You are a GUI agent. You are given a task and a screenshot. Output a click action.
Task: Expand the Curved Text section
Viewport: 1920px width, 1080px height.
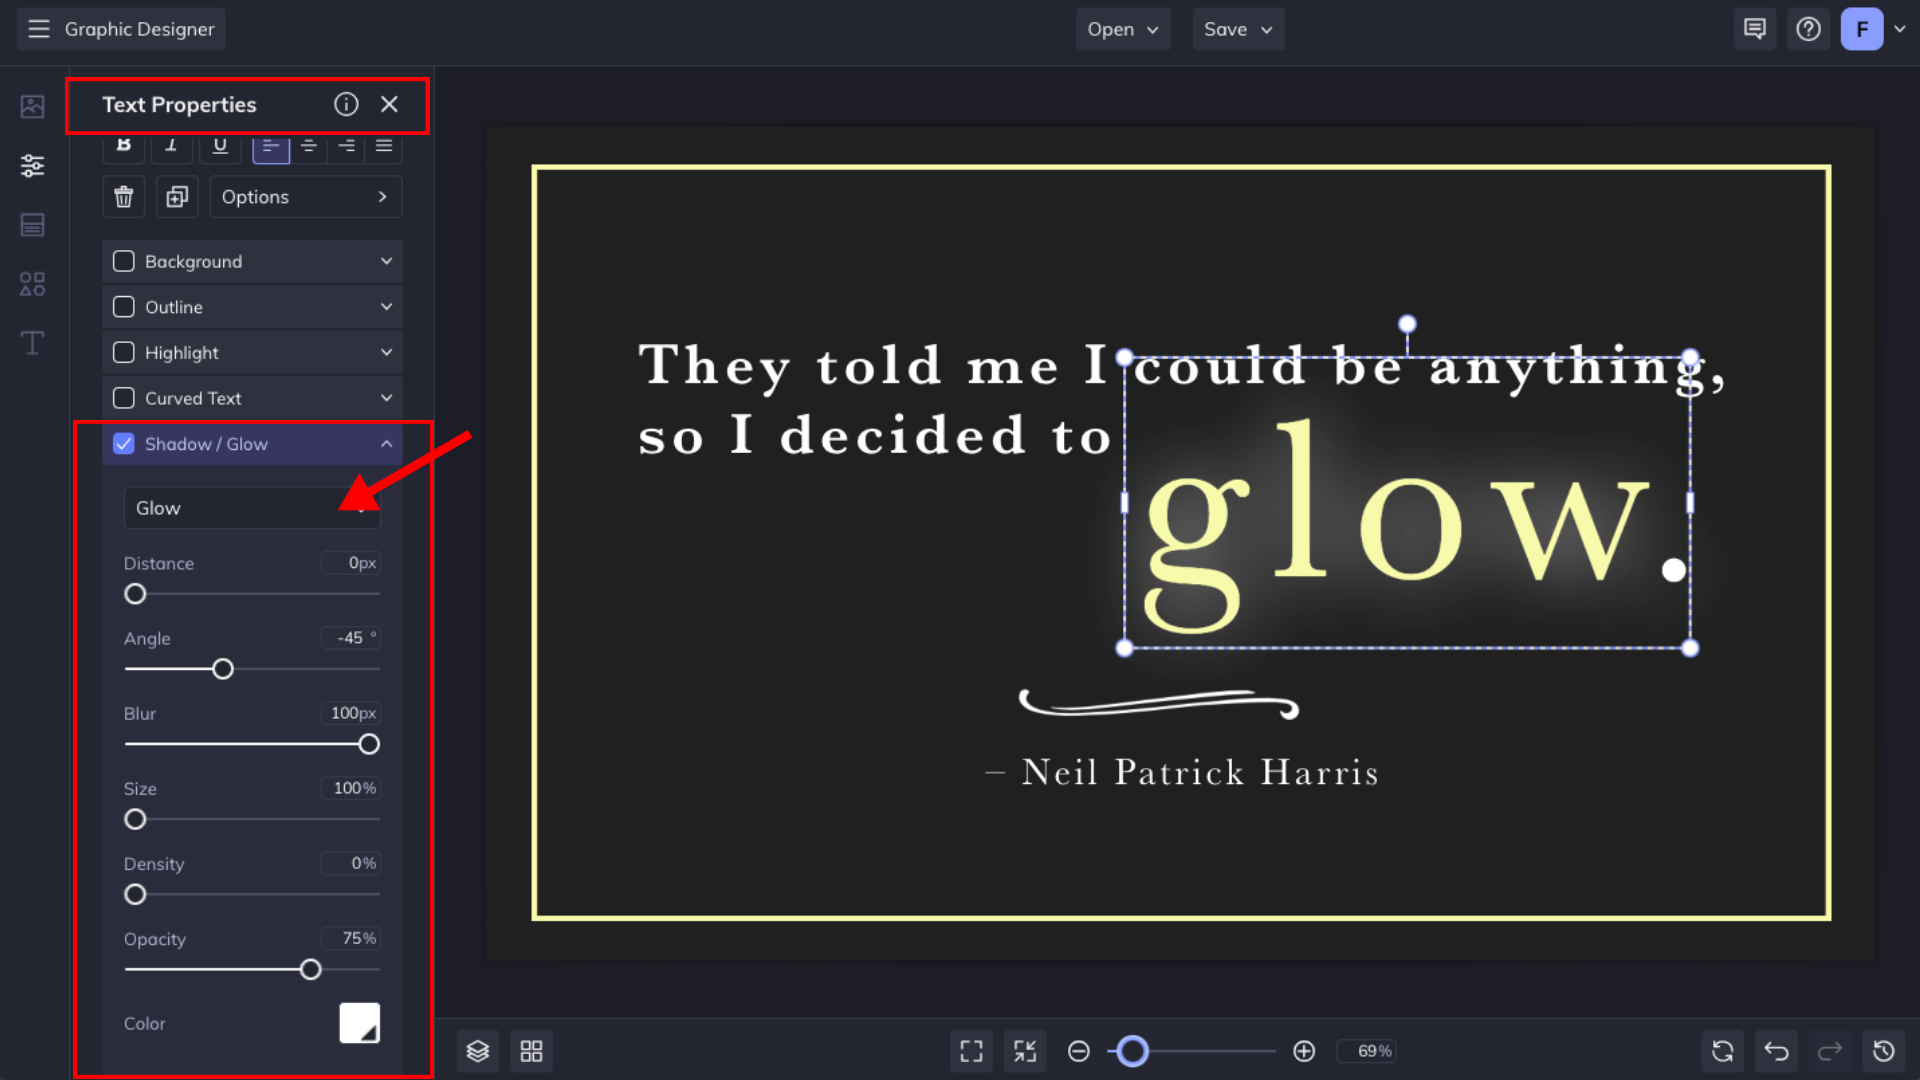386,398
